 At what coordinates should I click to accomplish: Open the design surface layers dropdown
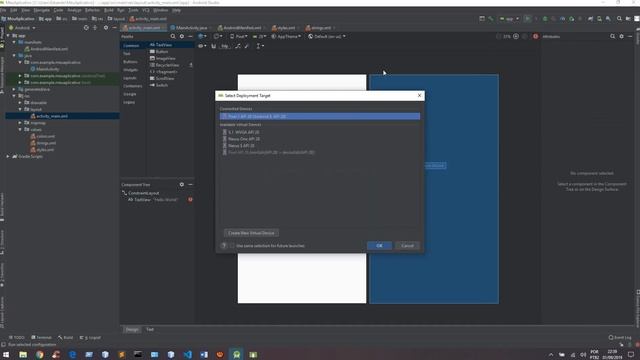(202, 36)
